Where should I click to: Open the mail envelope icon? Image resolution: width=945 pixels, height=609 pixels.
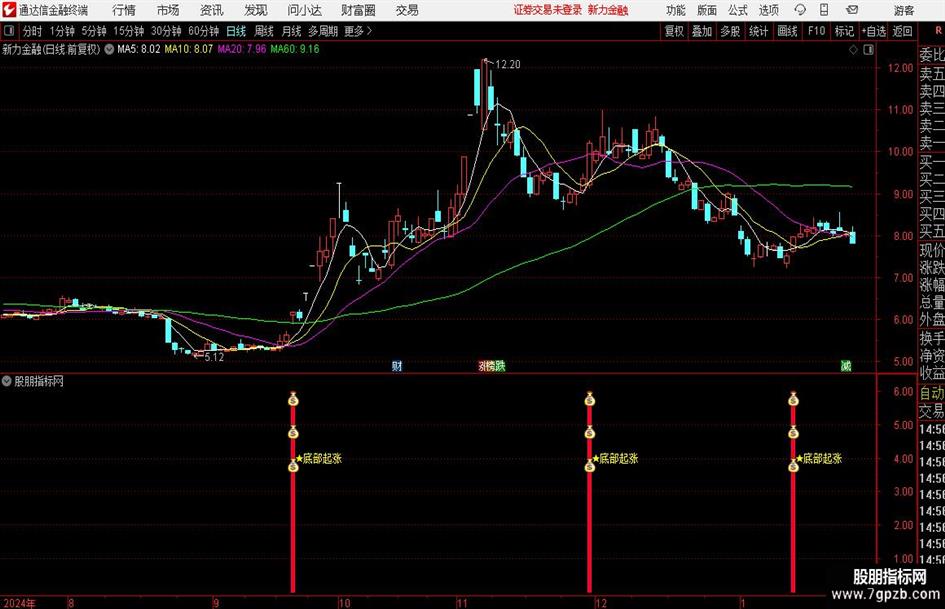tap(852, 10)
